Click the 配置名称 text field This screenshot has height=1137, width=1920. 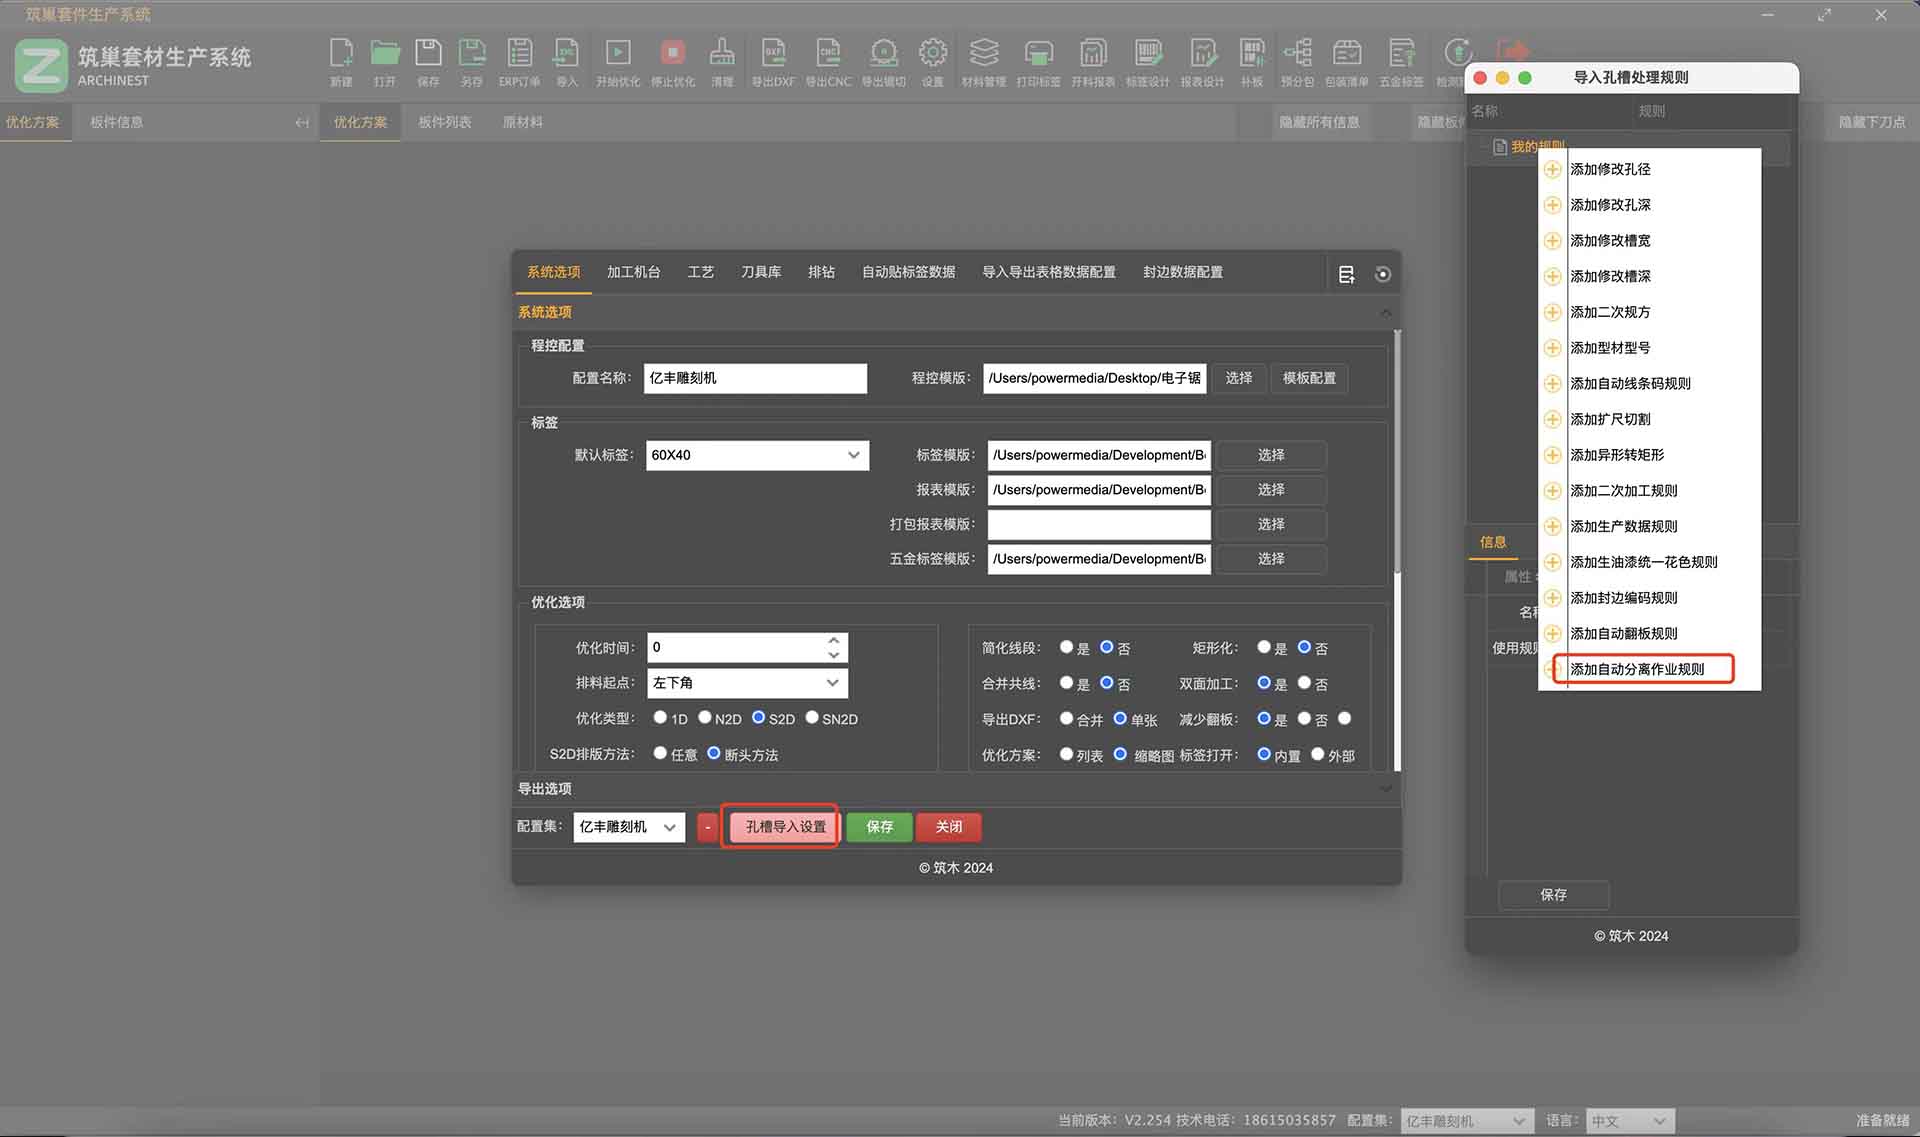pos(755,378)
